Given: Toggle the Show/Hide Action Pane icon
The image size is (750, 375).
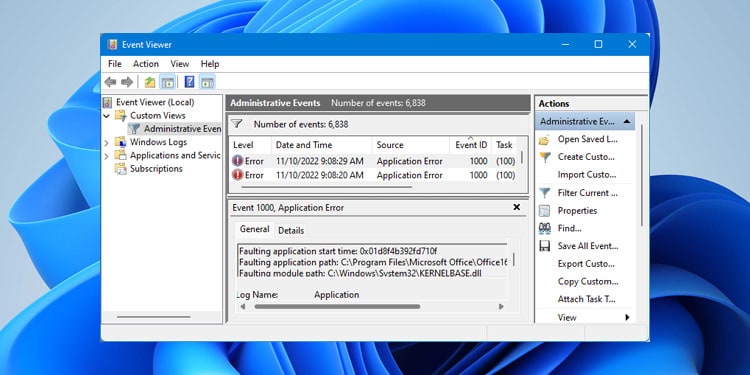Looking at the screenshot, I should (x=207, y=82).
